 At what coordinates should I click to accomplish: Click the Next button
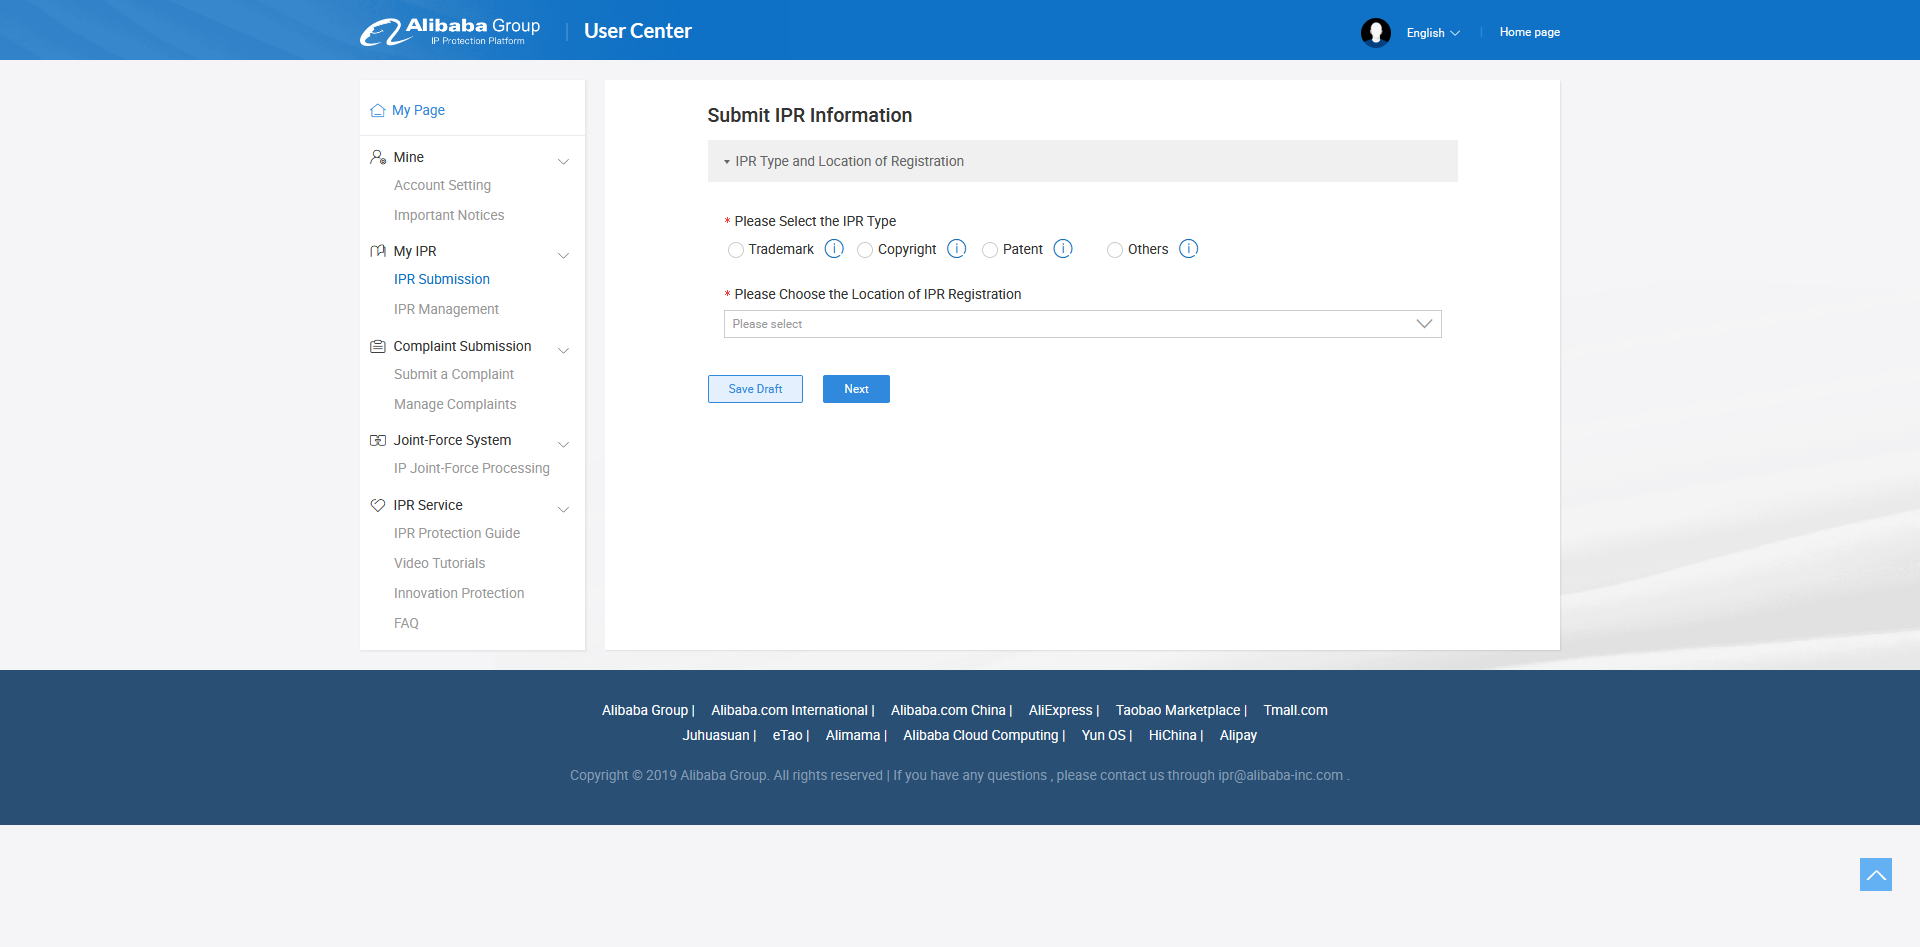tap(856, 389)
